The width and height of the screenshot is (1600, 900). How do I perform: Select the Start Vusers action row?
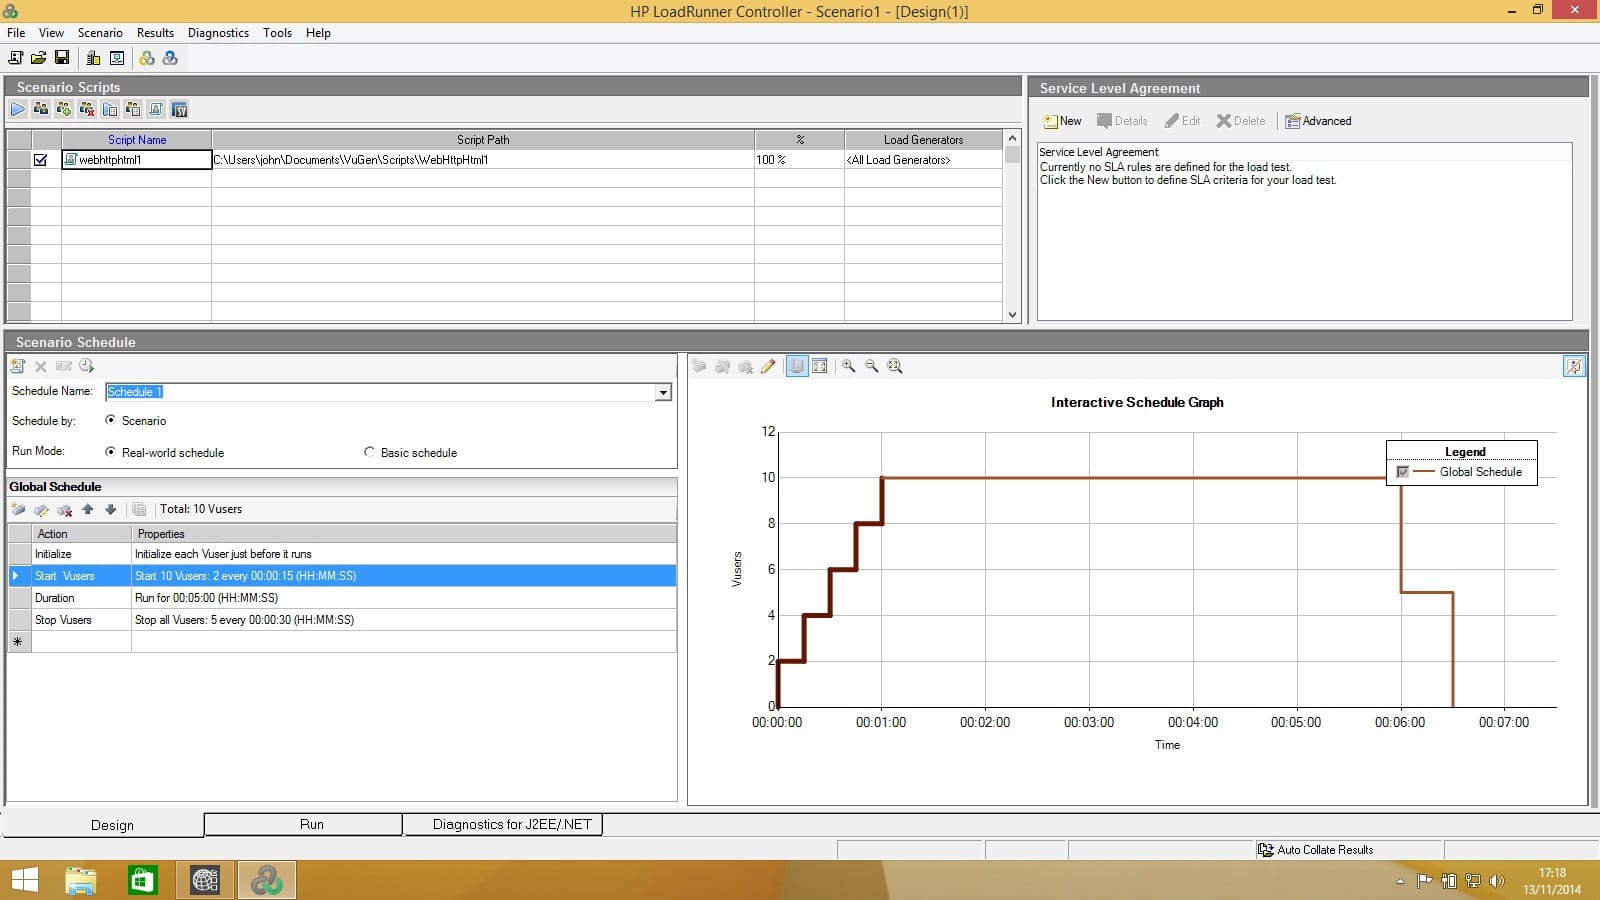point(342,576)
